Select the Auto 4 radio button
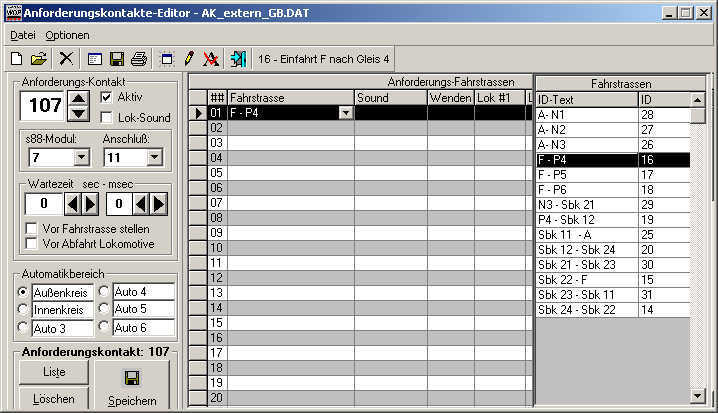 point(104,291)
